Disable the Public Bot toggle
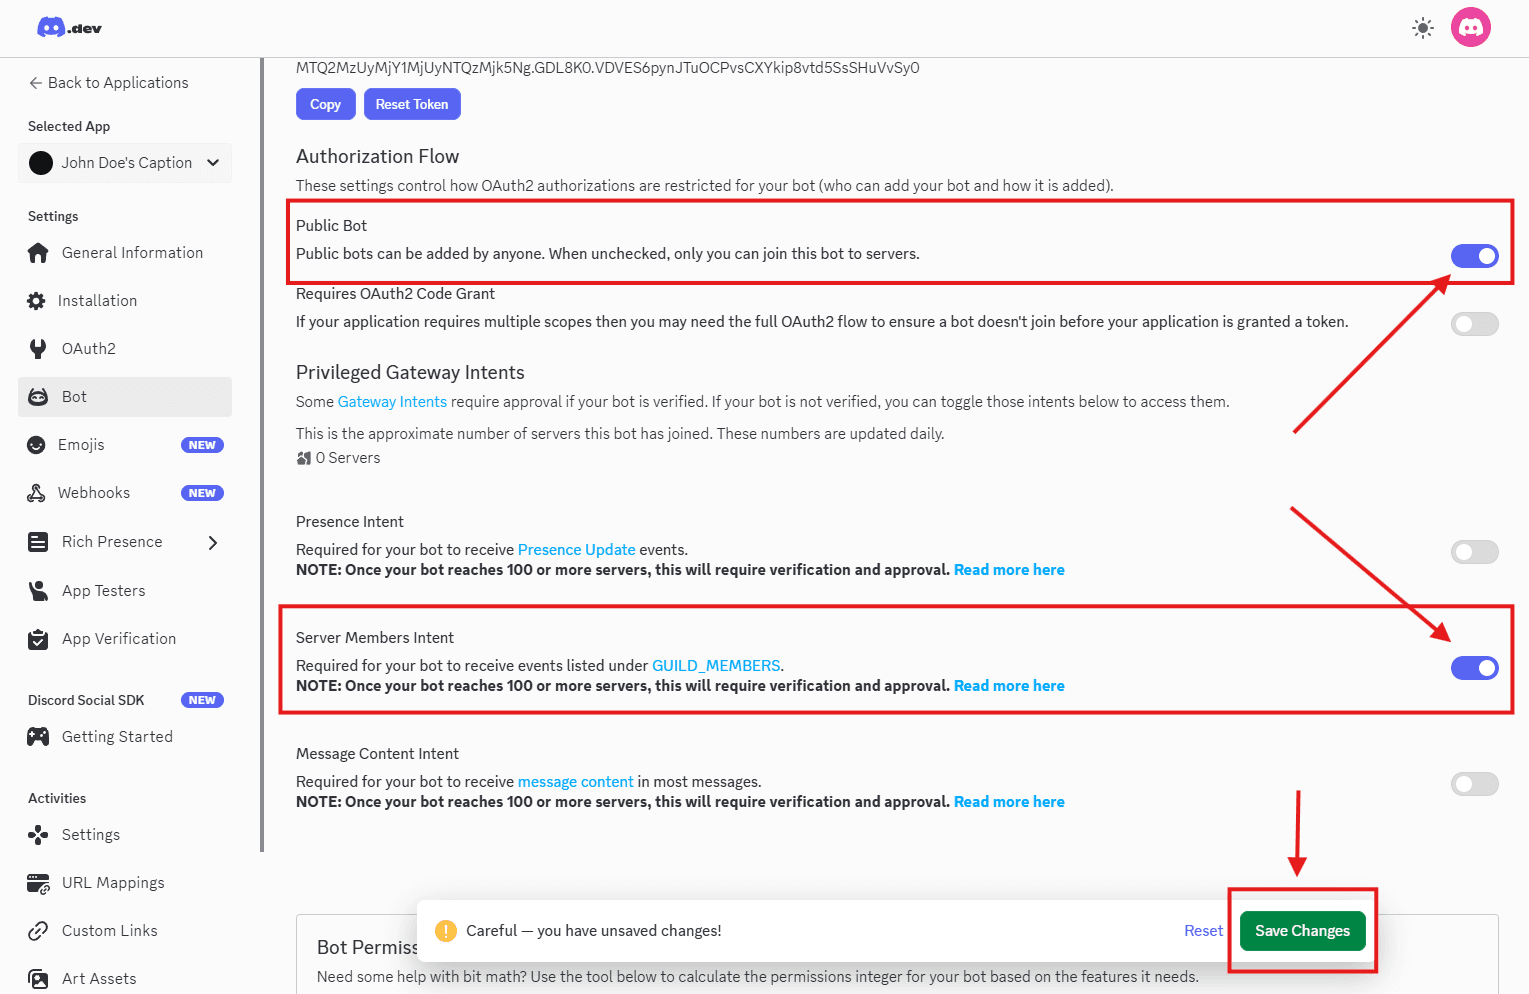Image resolution: width=1529 pixels, height=994 pixels. (1475, 256)
